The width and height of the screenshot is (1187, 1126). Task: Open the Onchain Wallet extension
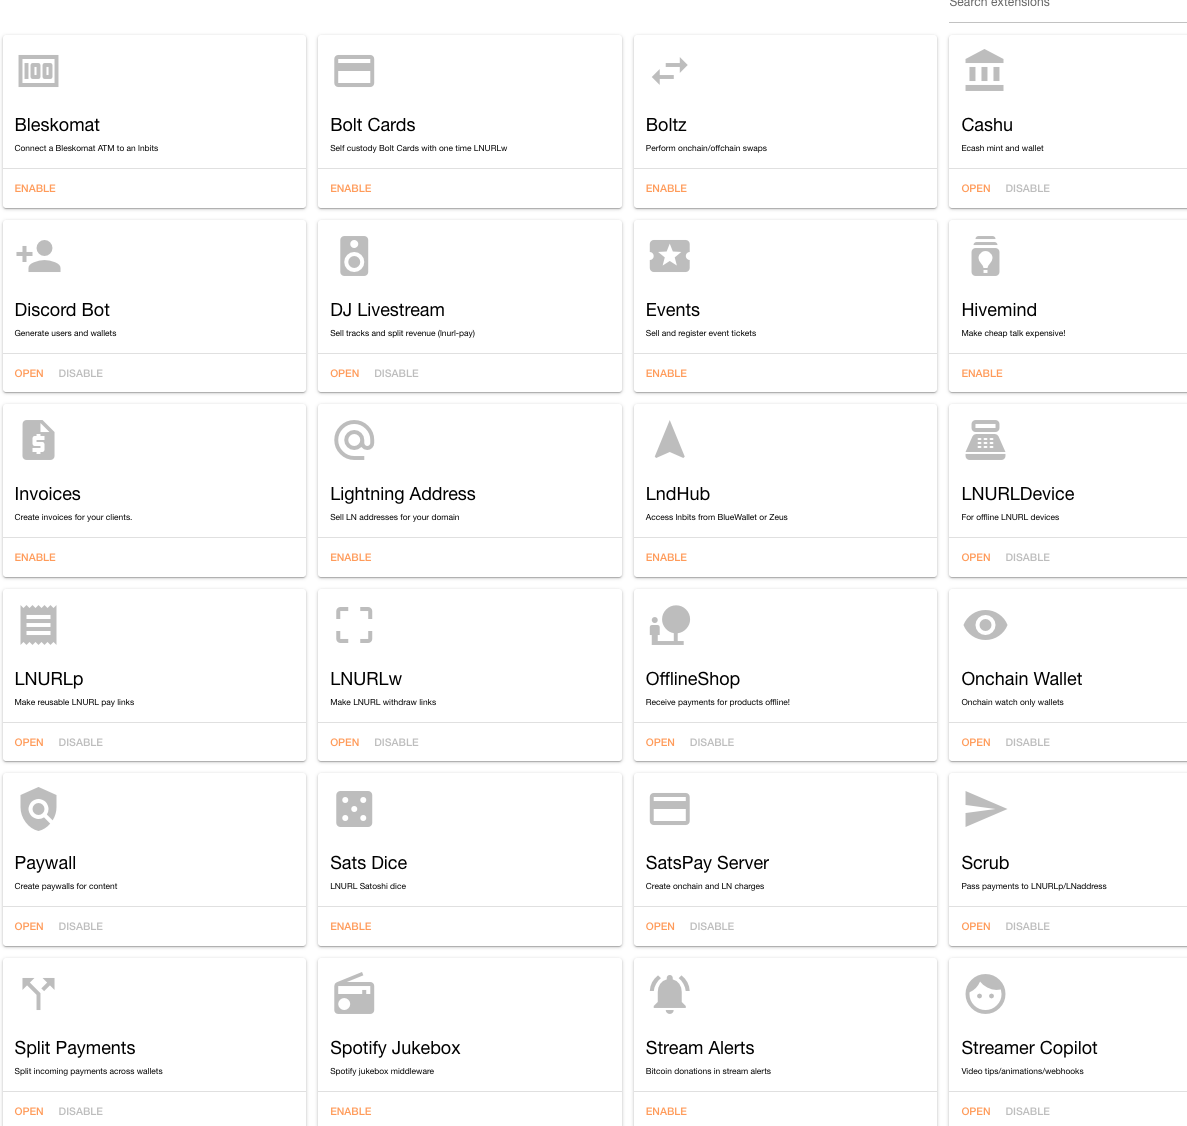(976, 742)
